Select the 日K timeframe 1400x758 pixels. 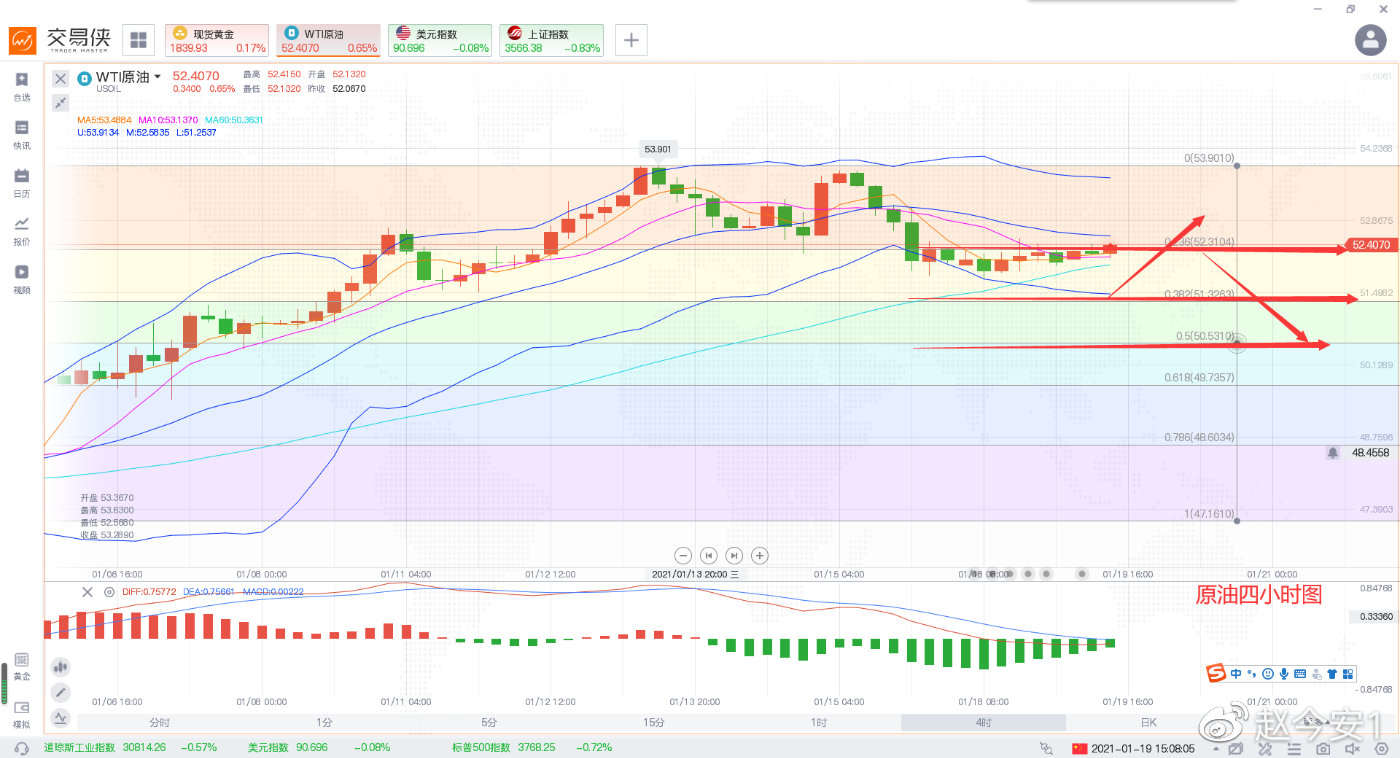(1148, 722)
